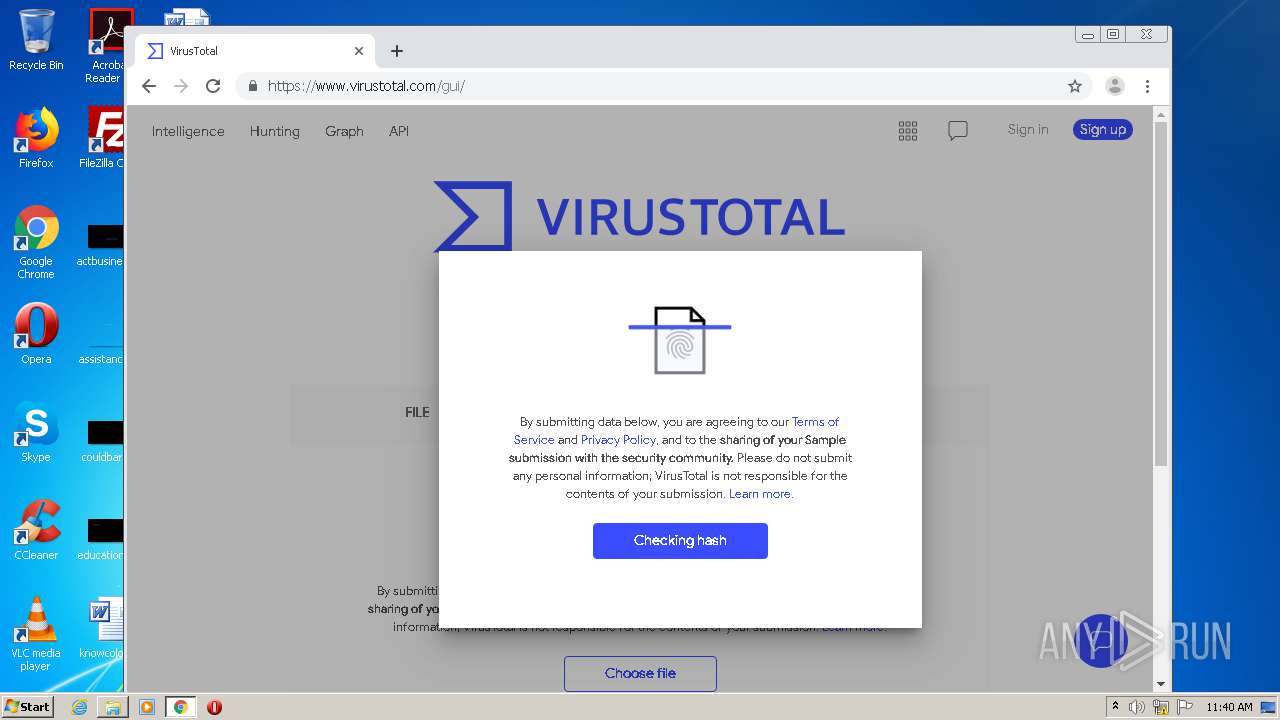Image resolution: width=1280 pixels, height=720 pixels.
Task: Click the Opera taskbar icon
Action: [214, 707]
